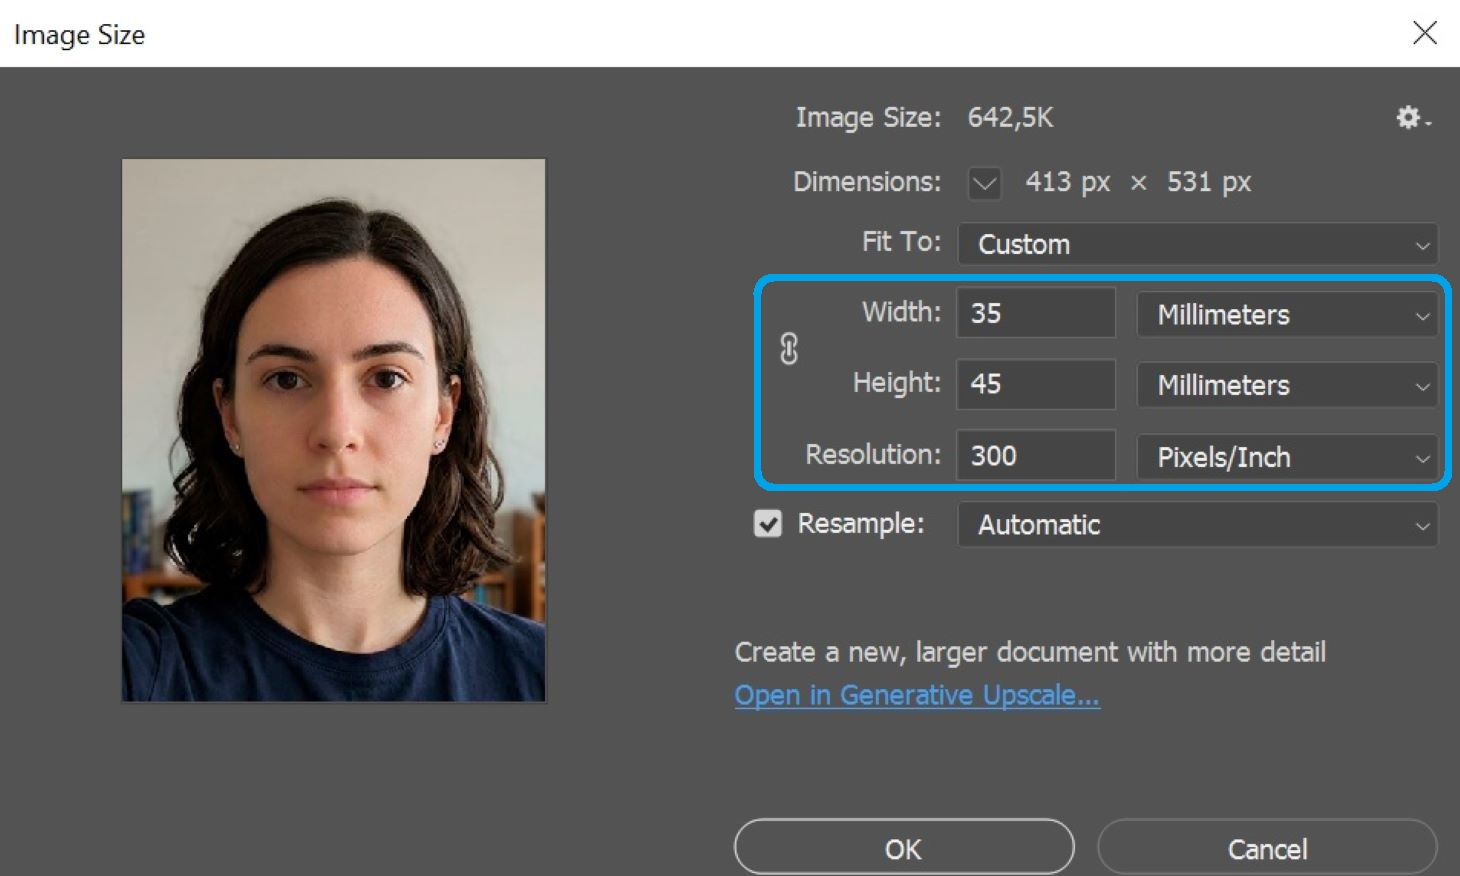Select the Height unit dropdown arrow icon
Image resolution: width=1460 pixels, height=876 pixels.
(x=1423, y=386)
